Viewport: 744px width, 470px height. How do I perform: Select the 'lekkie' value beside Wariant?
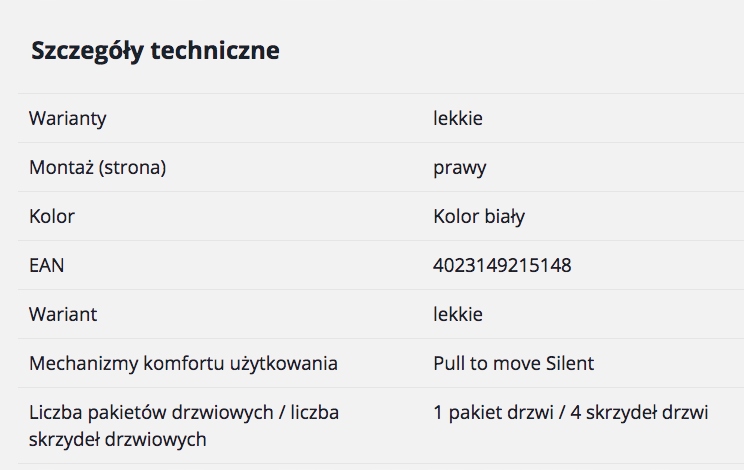tap(457, 314)
